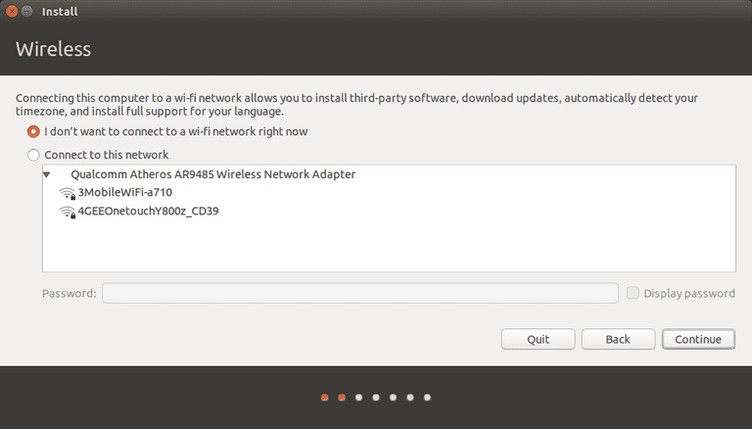Image resolution: width=752 pixels, height=429 pixels.
Task: Click the grey minimize button in title bar
Action: [x=27, y=11]
